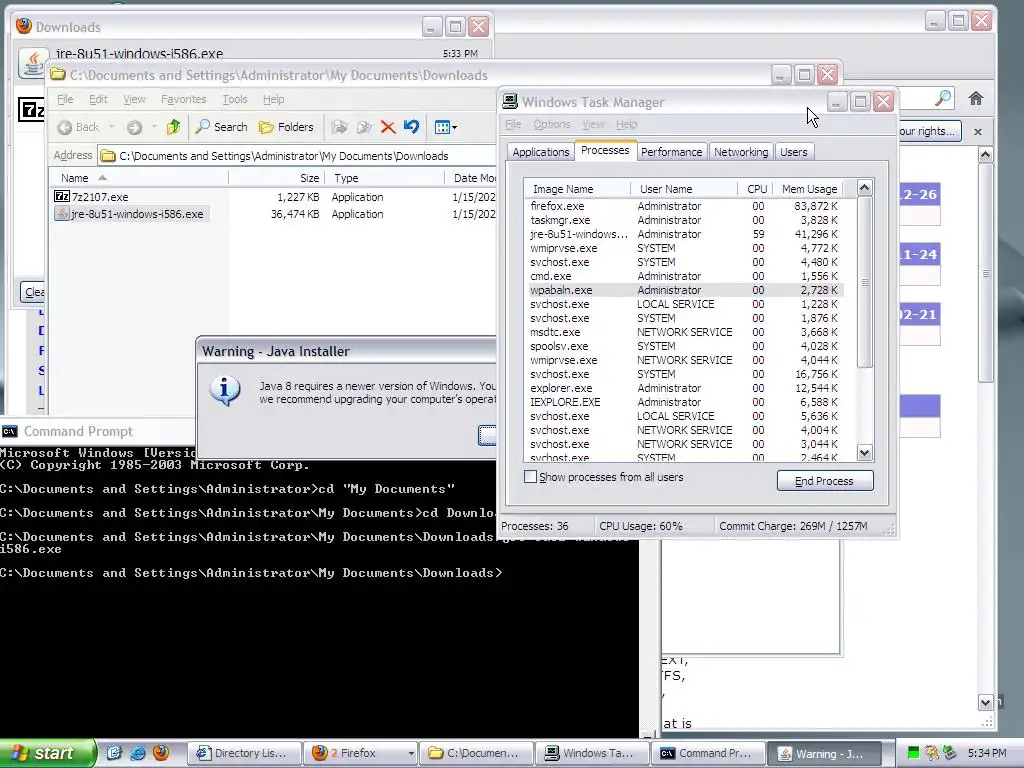The width and height of the screenshot is (1024, 768).
Task: Launch Internet Explorer from quick launch
Action: (x=137, y=753)
